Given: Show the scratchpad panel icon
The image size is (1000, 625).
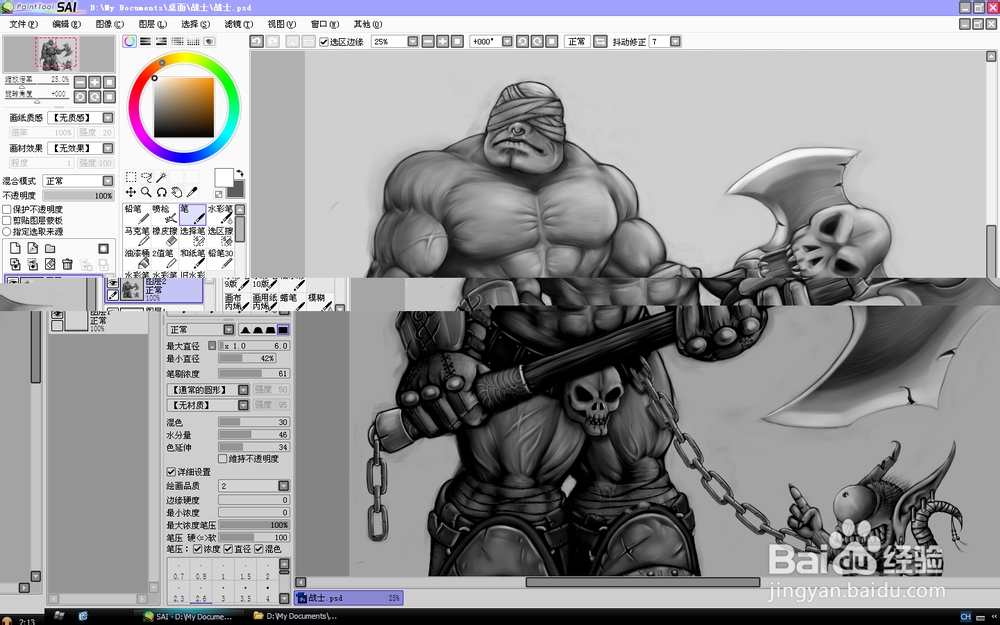Looking at the screenshot, I should tap(209, 41).
